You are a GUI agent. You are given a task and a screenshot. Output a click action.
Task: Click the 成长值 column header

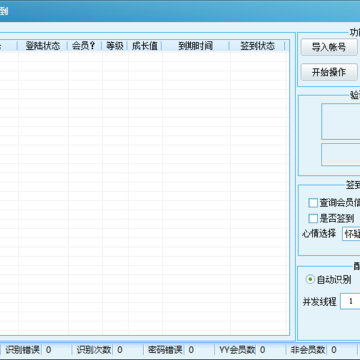point(145,46)
